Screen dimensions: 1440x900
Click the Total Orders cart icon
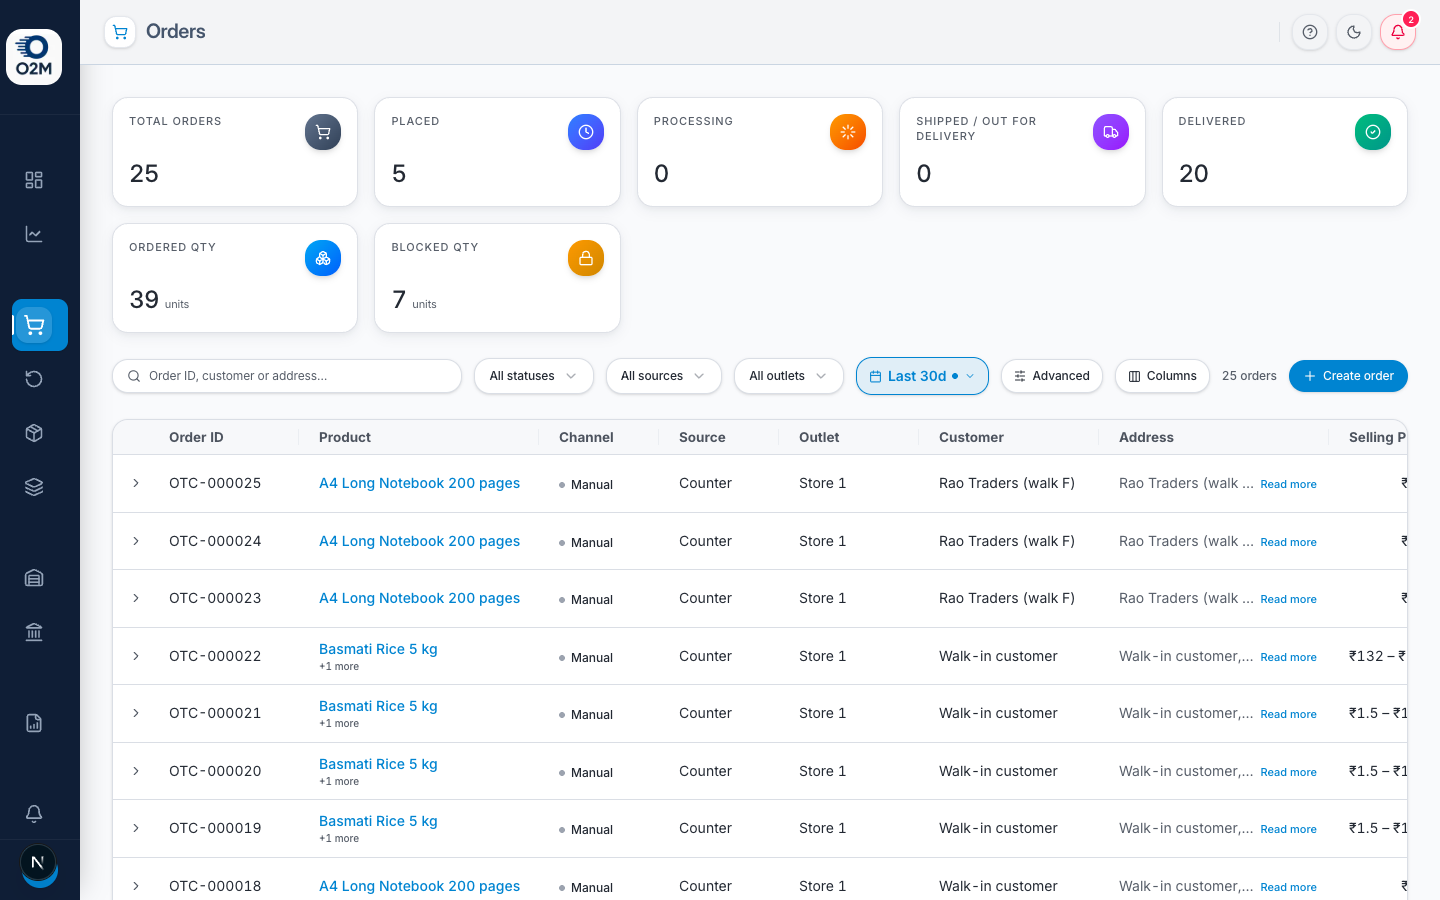[x=323, y=132]
